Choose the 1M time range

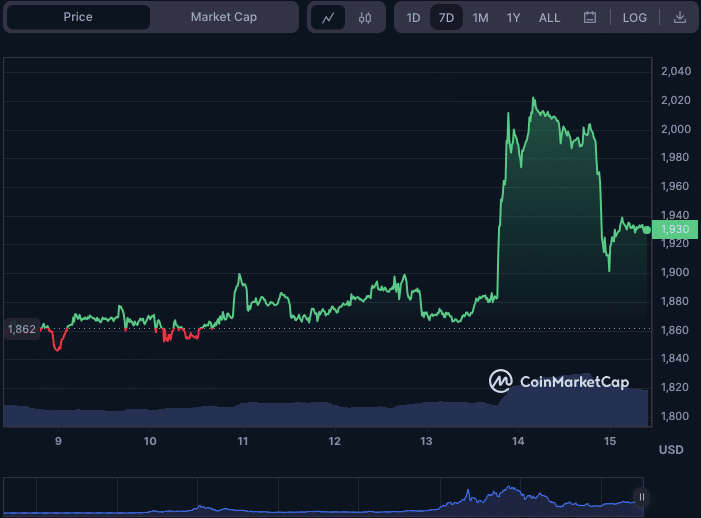coord(480,17)
